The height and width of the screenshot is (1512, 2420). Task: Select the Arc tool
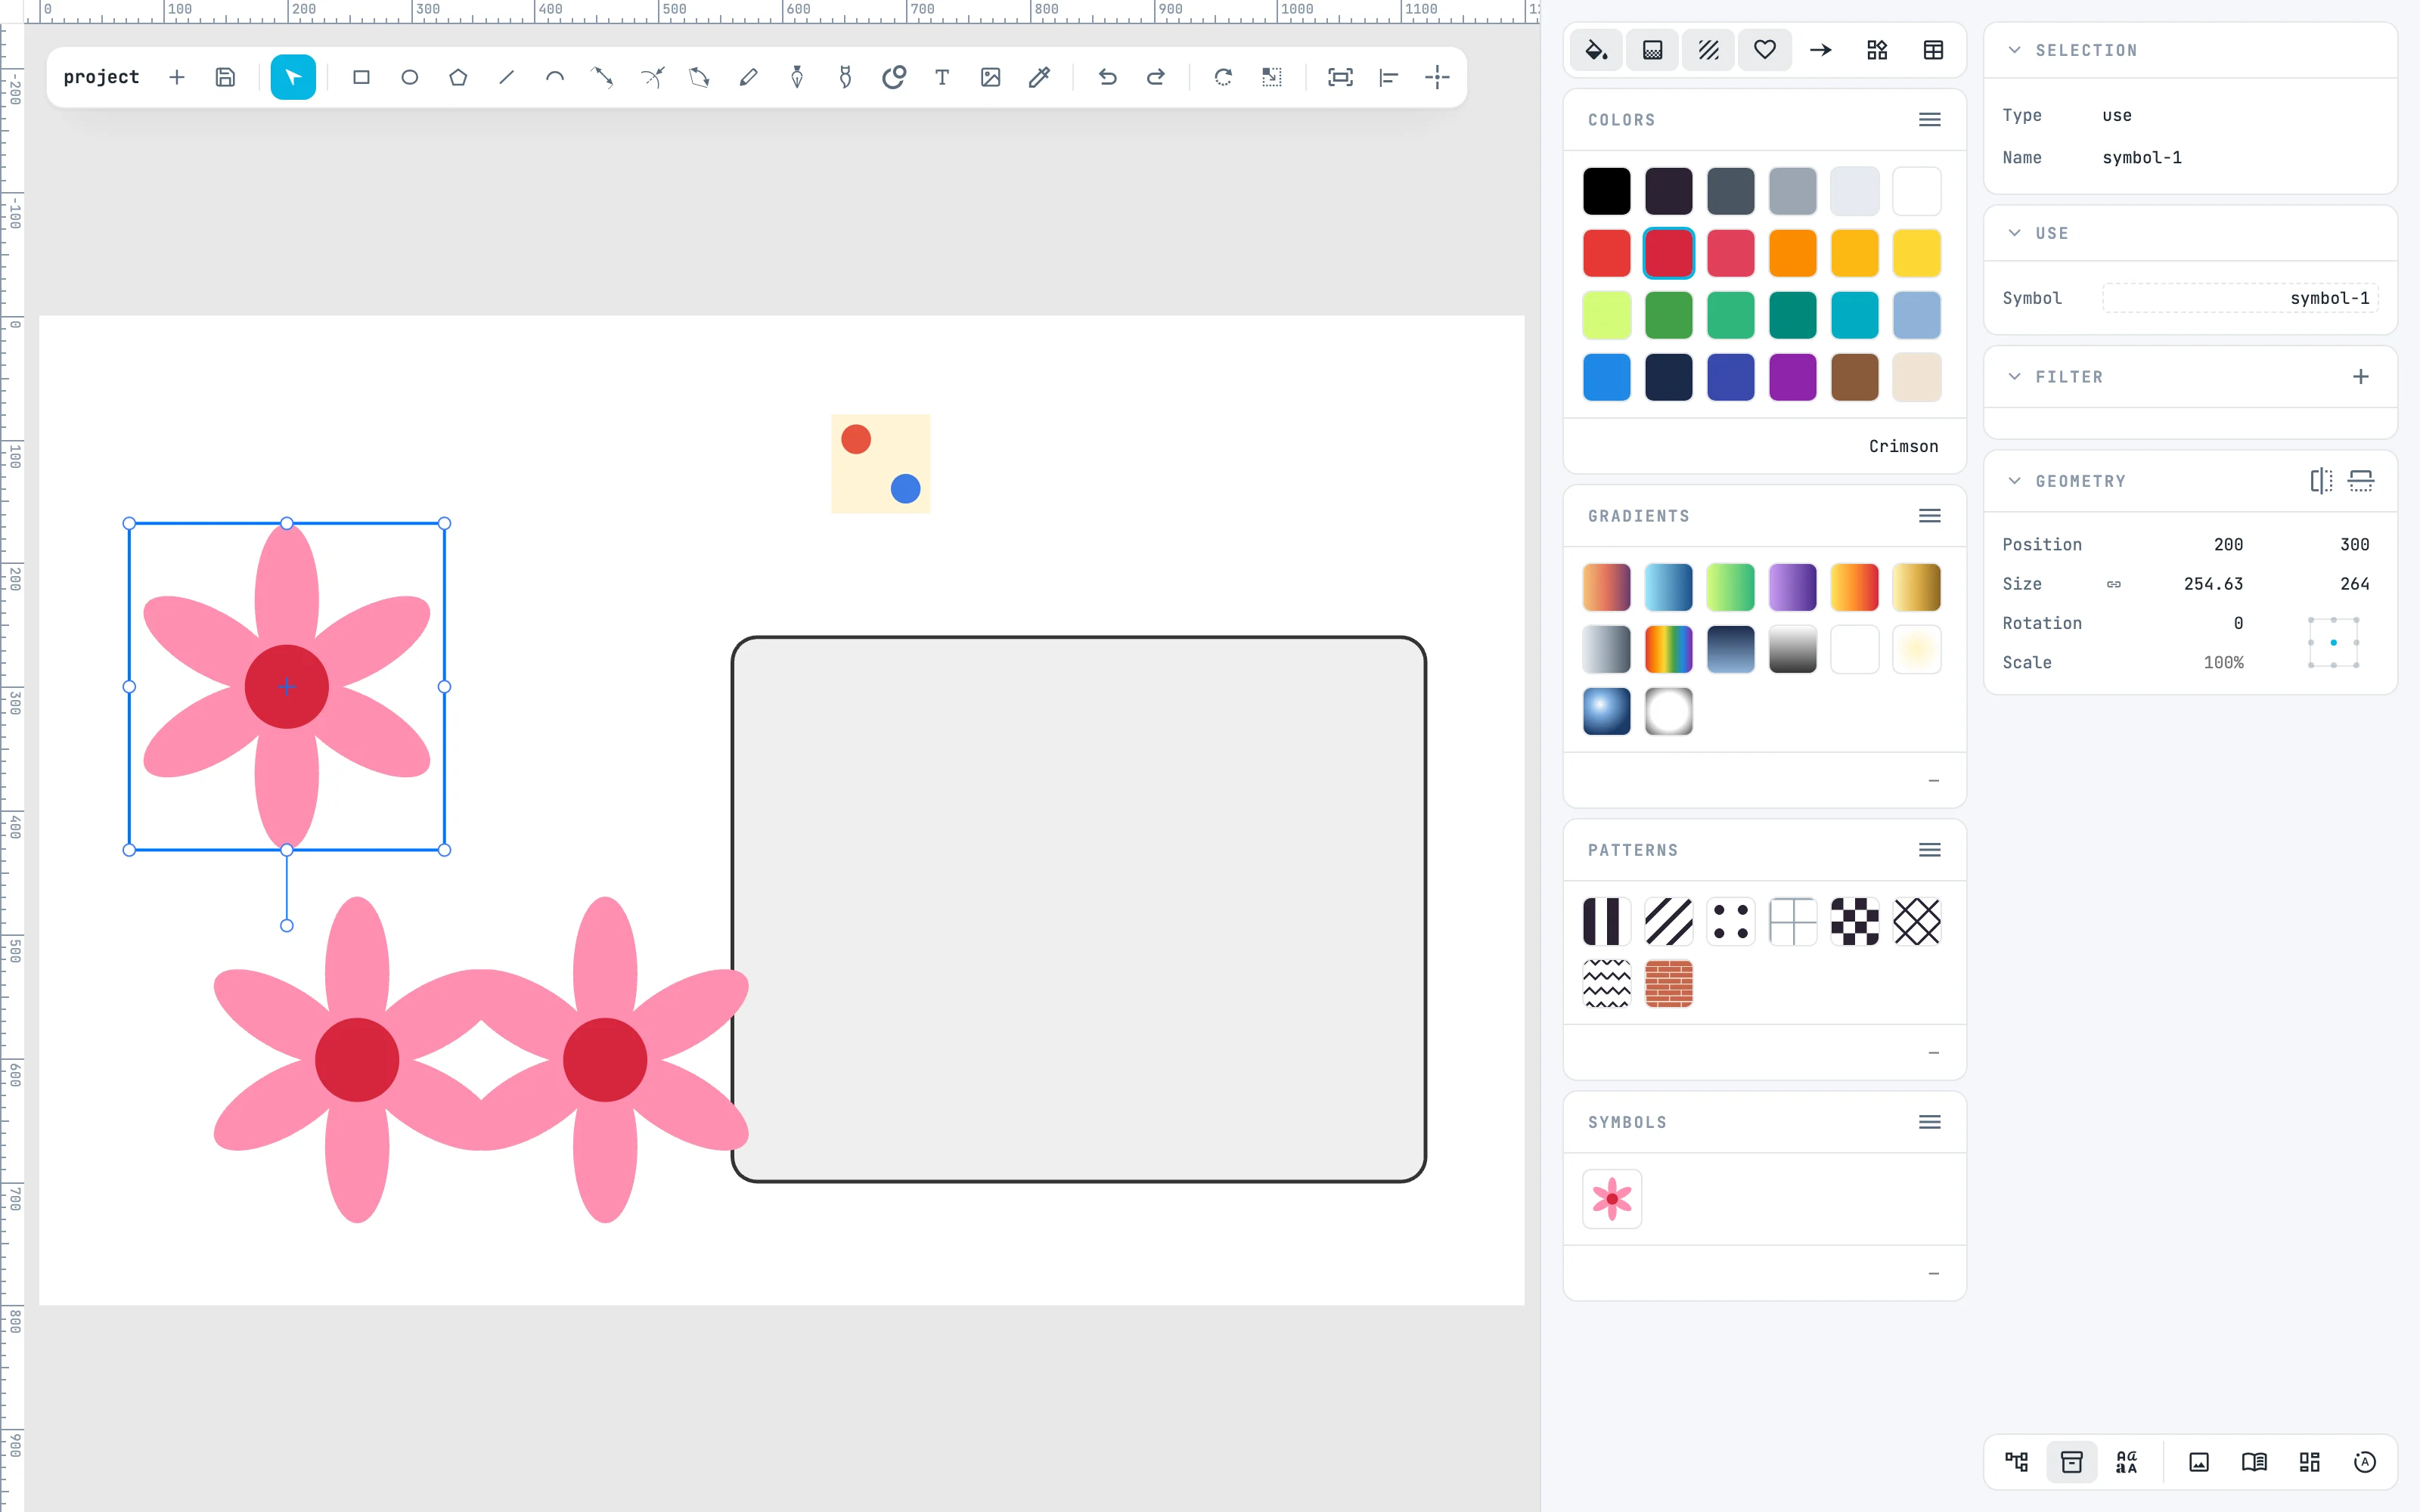pos(555,77)
